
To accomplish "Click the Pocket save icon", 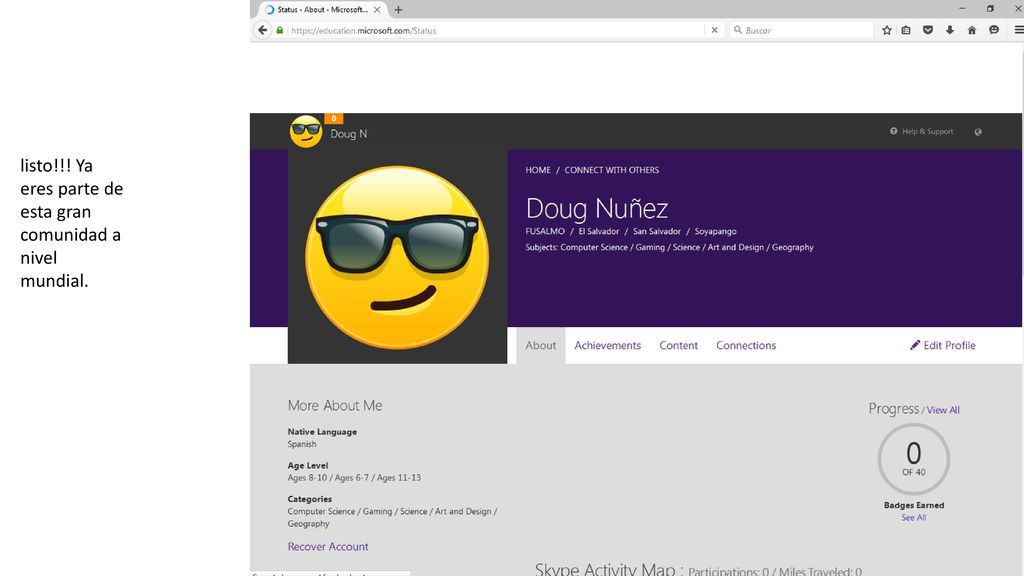I will pyautogui.click(x=927, y=30).
